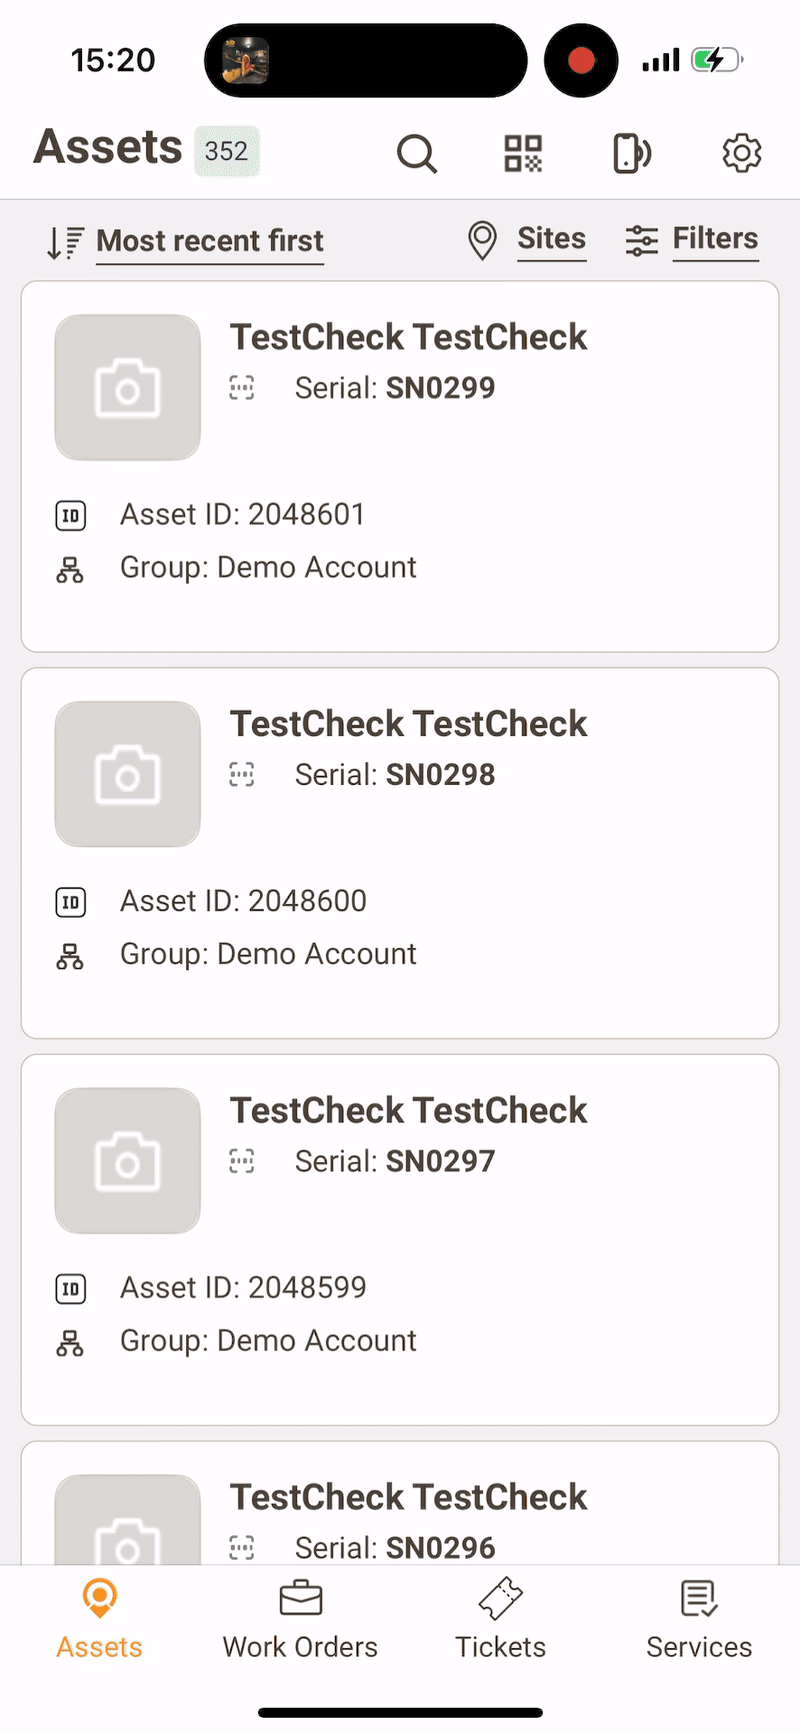The width and height of the screenshot is (800, 1734).
Task: Tap the photo placeholder for asset SN0297
Action: [127, 1161]
